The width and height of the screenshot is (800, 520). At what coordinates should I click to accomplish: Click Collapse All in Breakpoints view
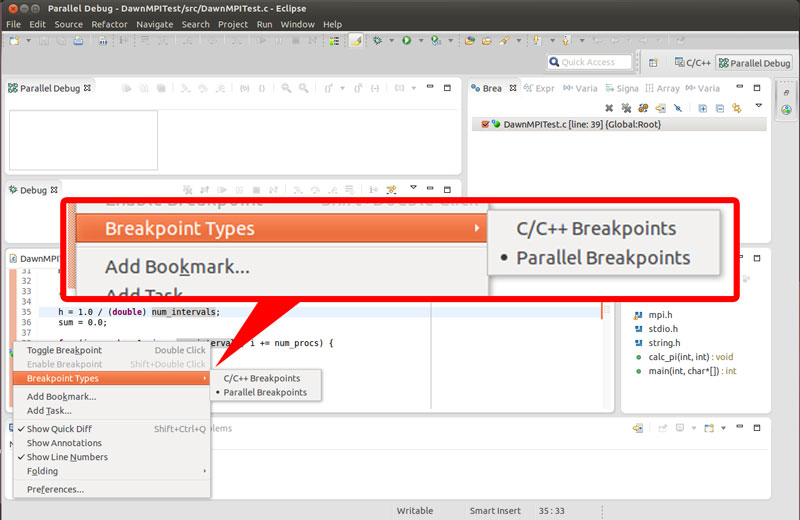(x=720, y=108)
